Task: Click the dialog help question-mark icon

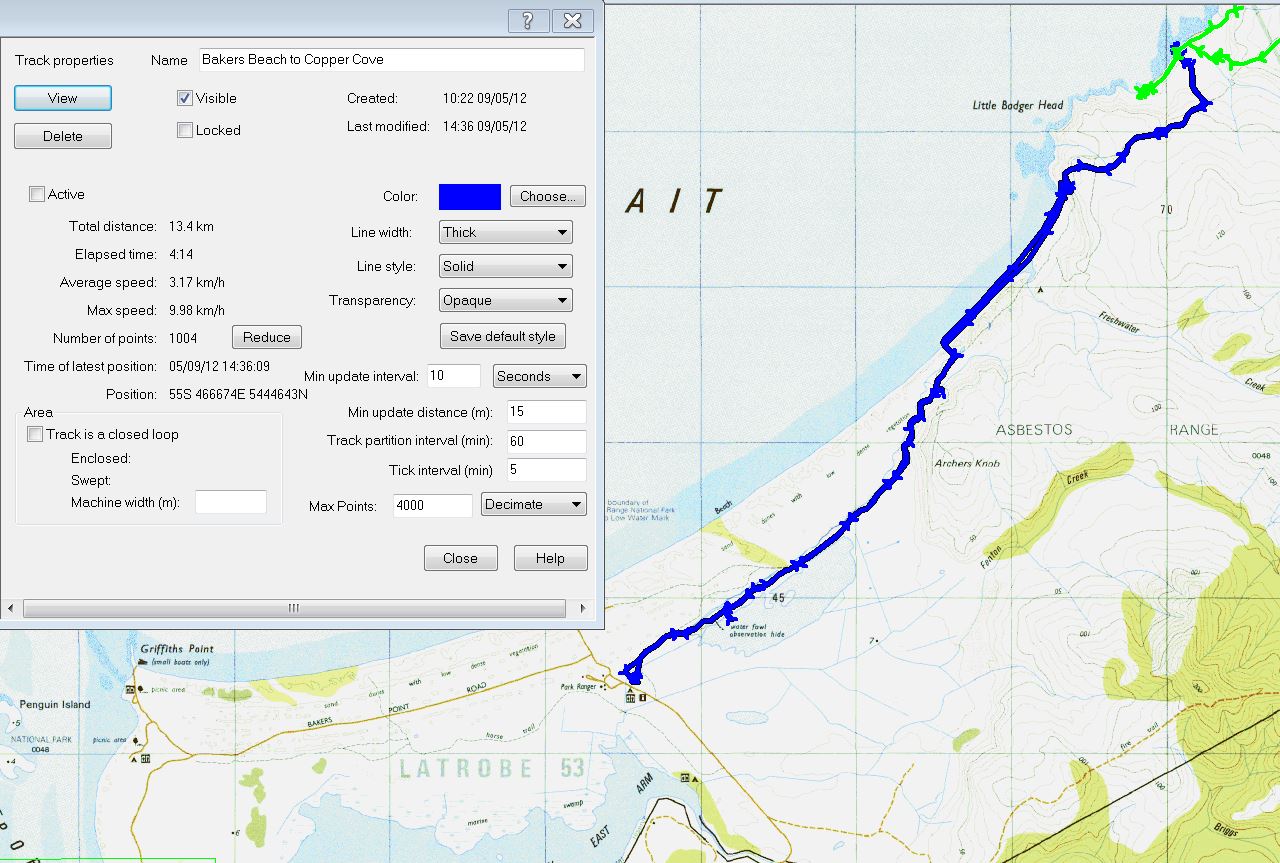Action: tap(528, 21)
